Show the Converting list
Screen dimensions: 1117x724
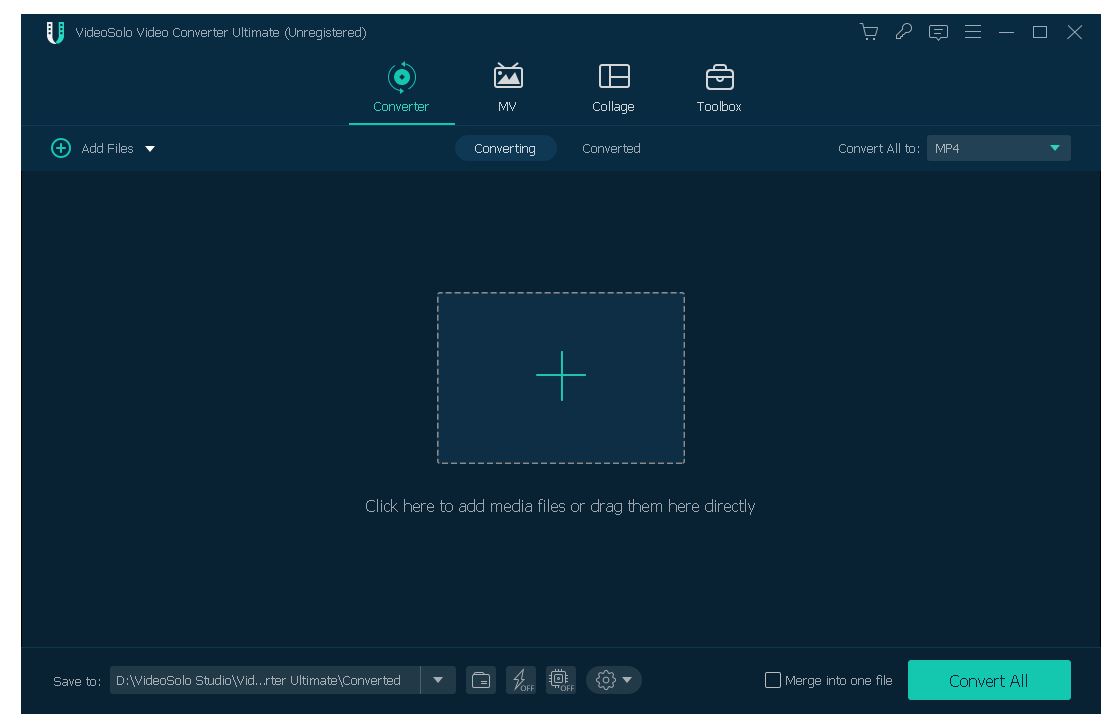pyautogui.click(x=505, y=148)
